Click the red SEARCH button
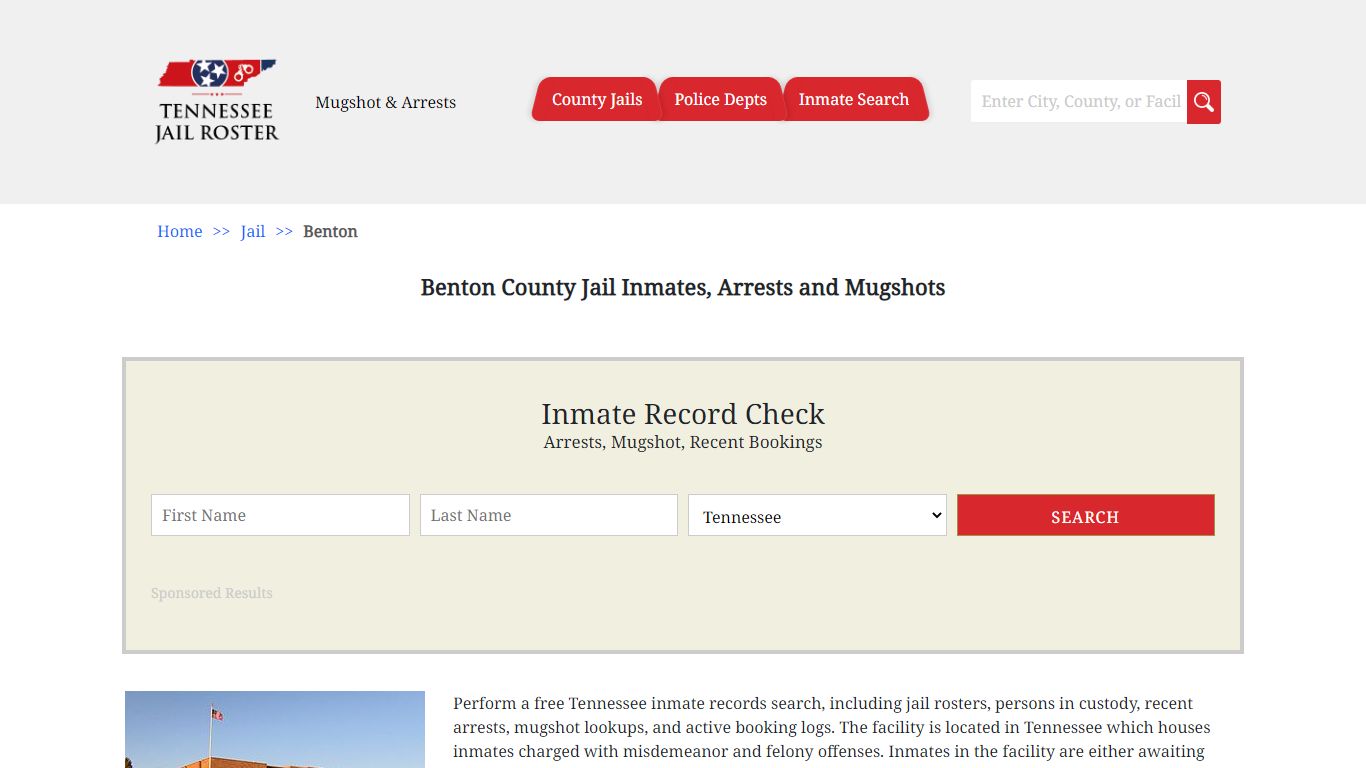Viewport: 1366px width, 768px height. (1086, 515)
